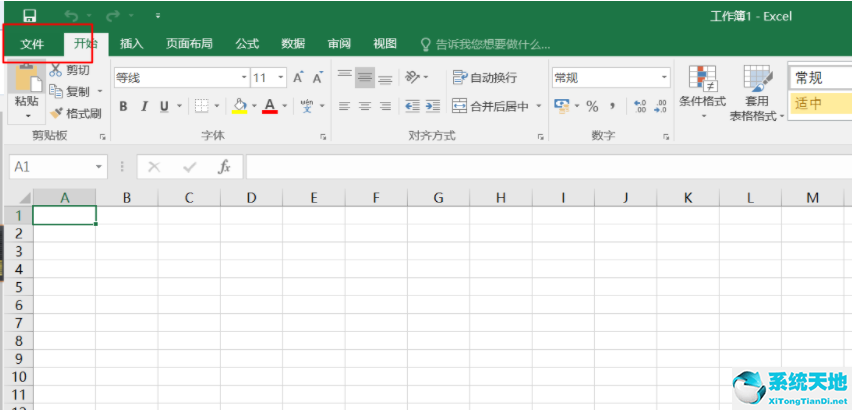Click the borders icon
Viewport: 852px width, 410px height.
pyautogui.click(x=202, y=106)
